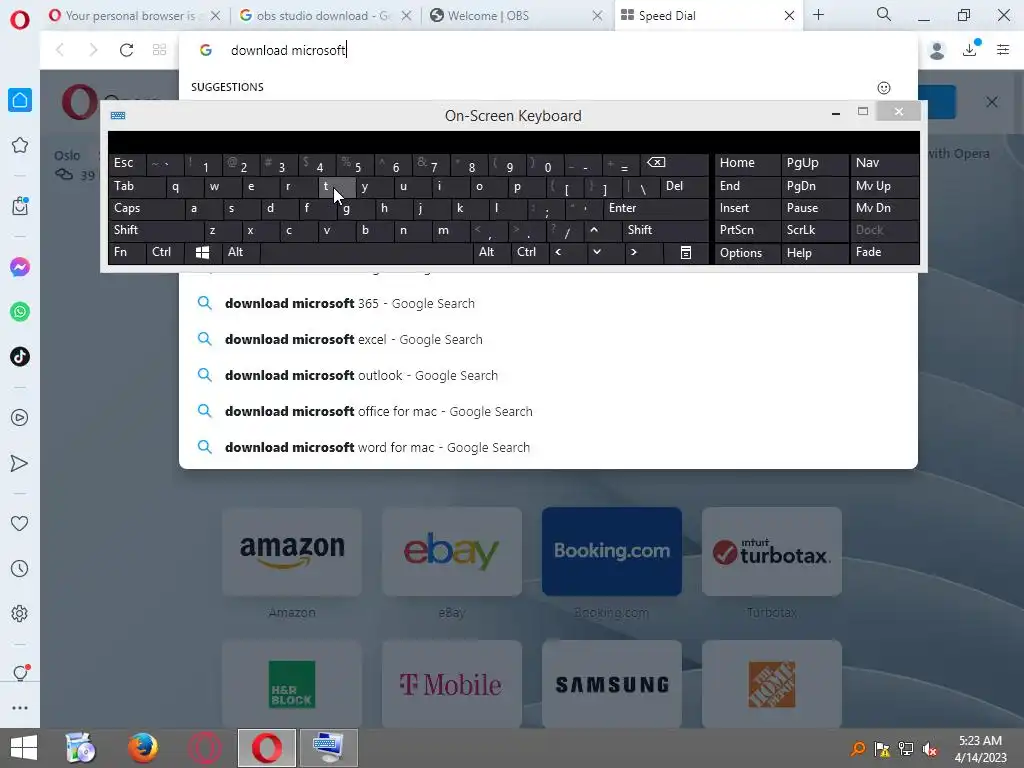Open Shopping corner icon in sidebar

tap(20, 206)
